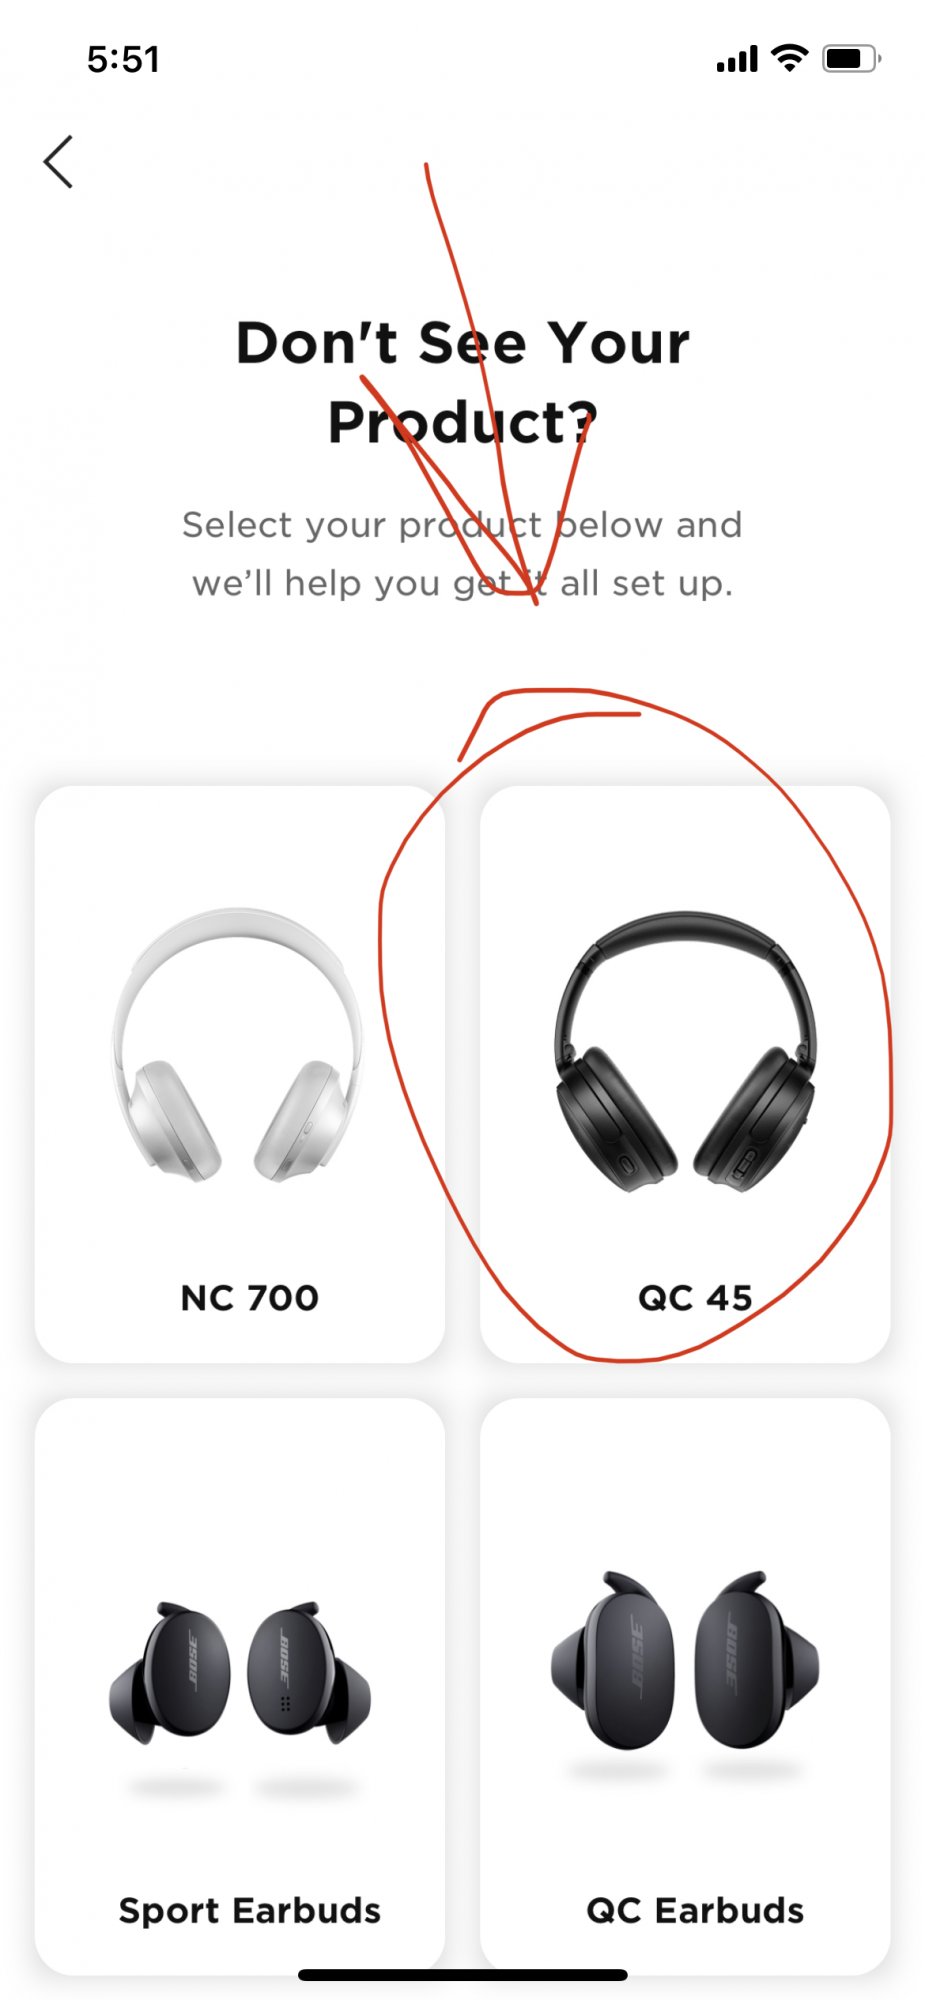
Task: Tap the "Don't See Your Product?" heading
Action: pyautogui.click(x=463, y=382)
